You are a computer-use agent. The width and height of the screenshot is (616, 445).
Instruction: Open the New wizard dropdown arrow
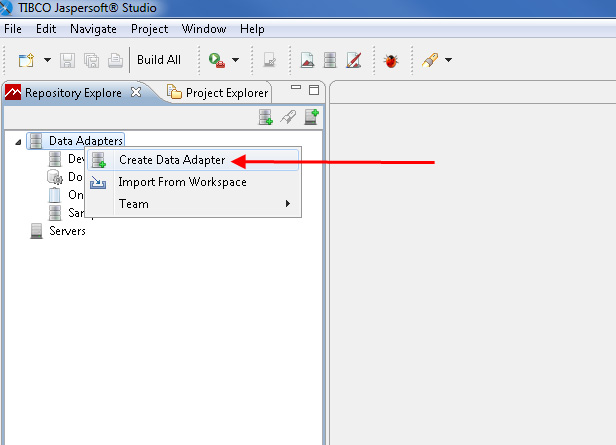tap(47, 60)
